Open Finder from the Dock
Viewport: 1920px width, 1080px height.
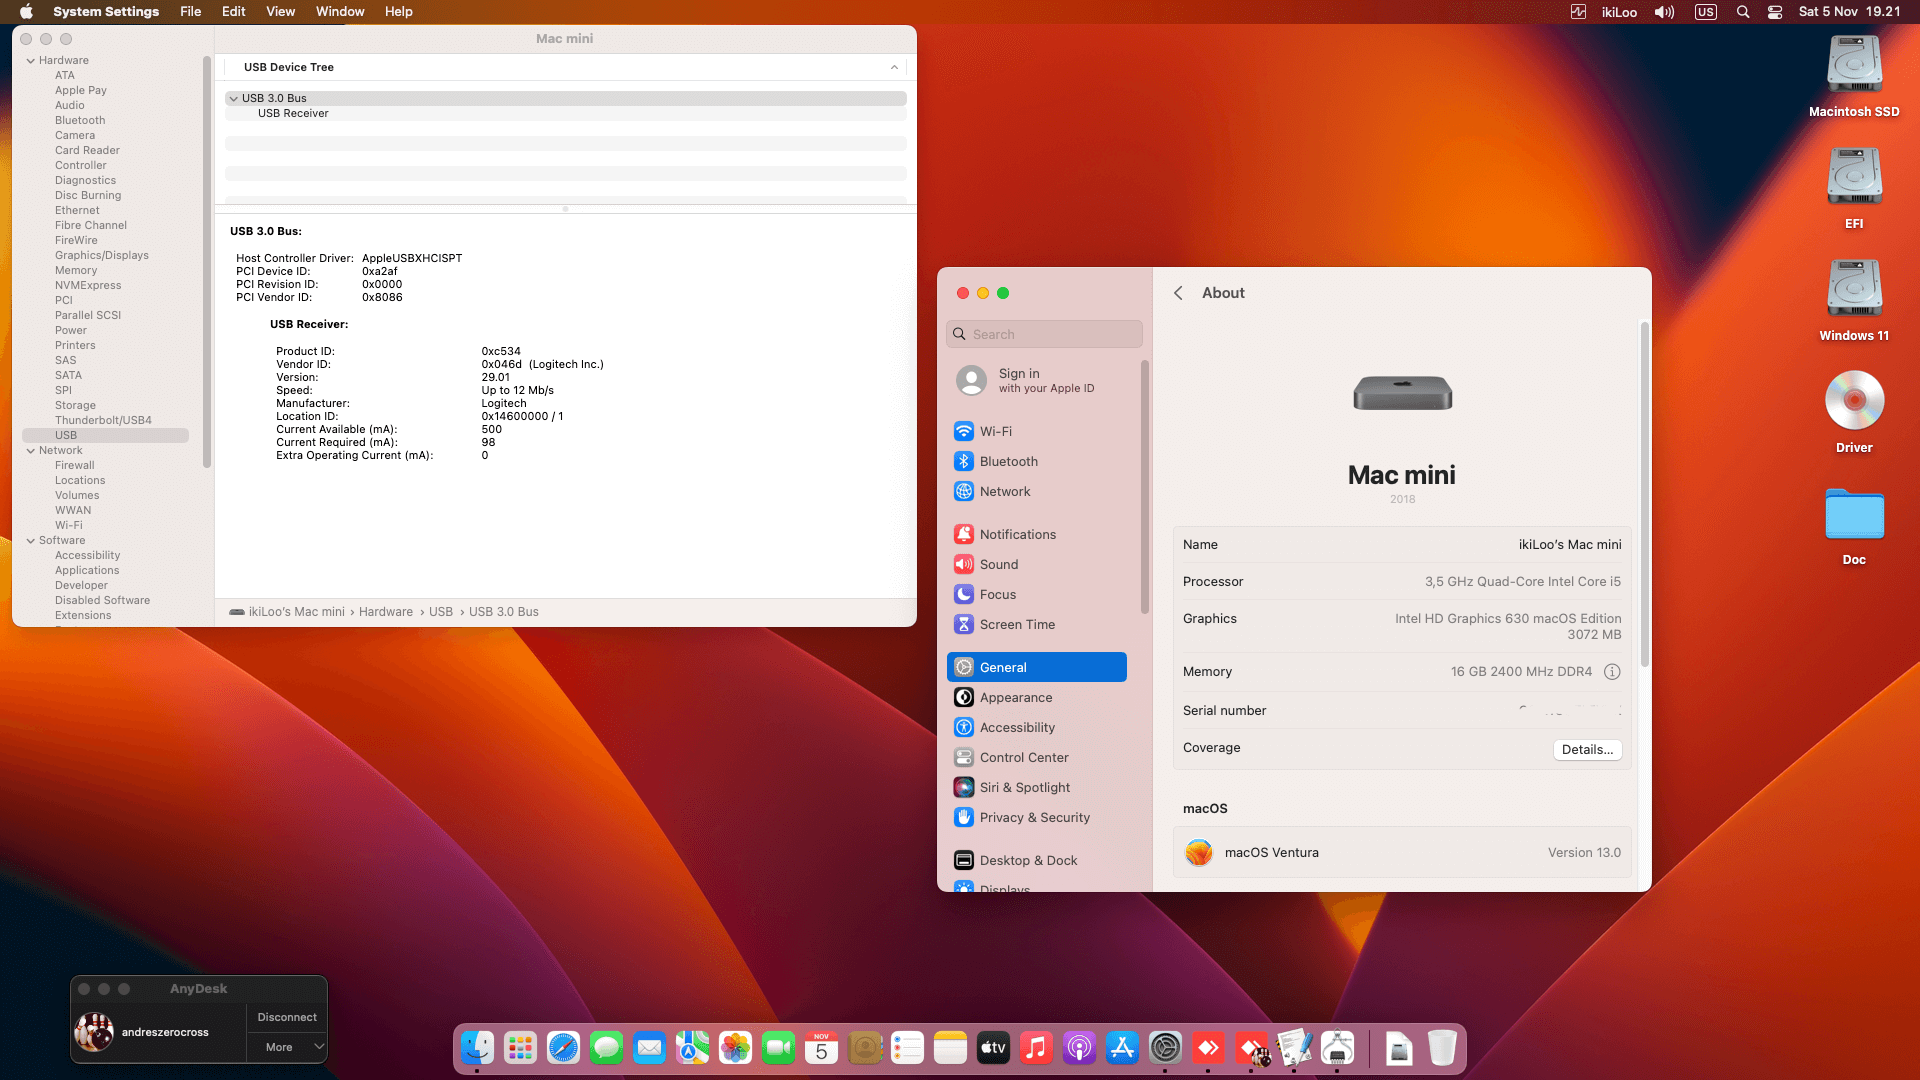click(x=477, y=1048)
